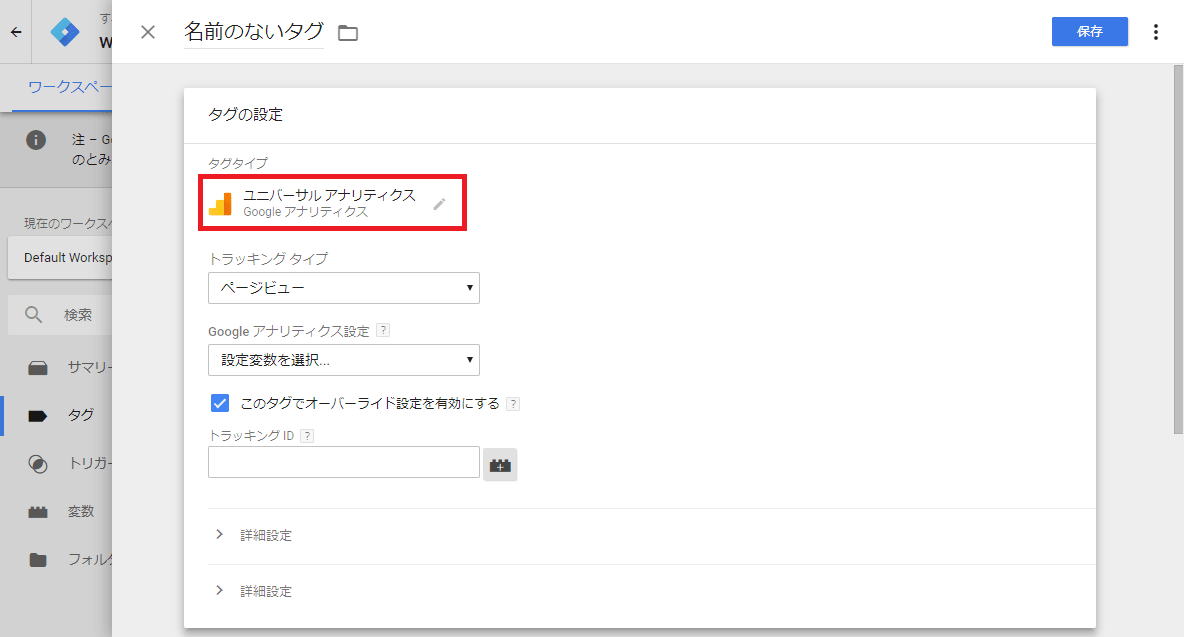Click the トラッキング ID input field
1184x637 pixels.
tap(344, 462)
